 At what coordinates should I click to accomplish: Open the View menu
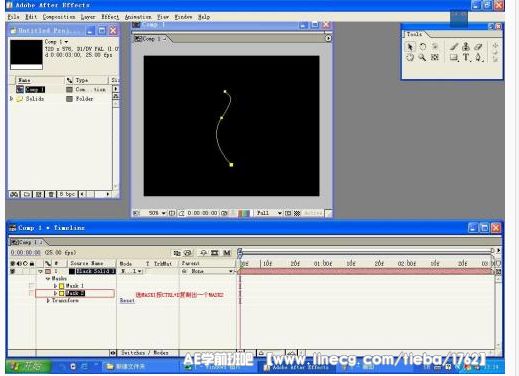[163, 17]
